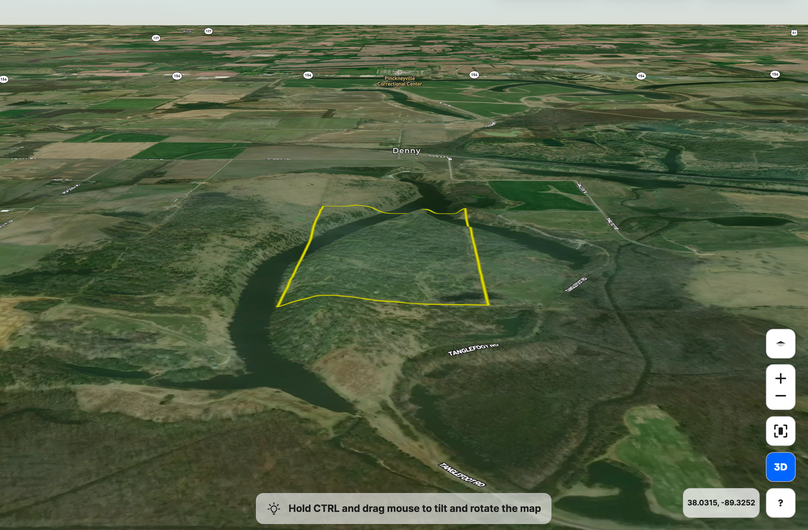Click the yellow boundary's bottom-right corner
Screen dimensions: 808x530
(488, 304)
